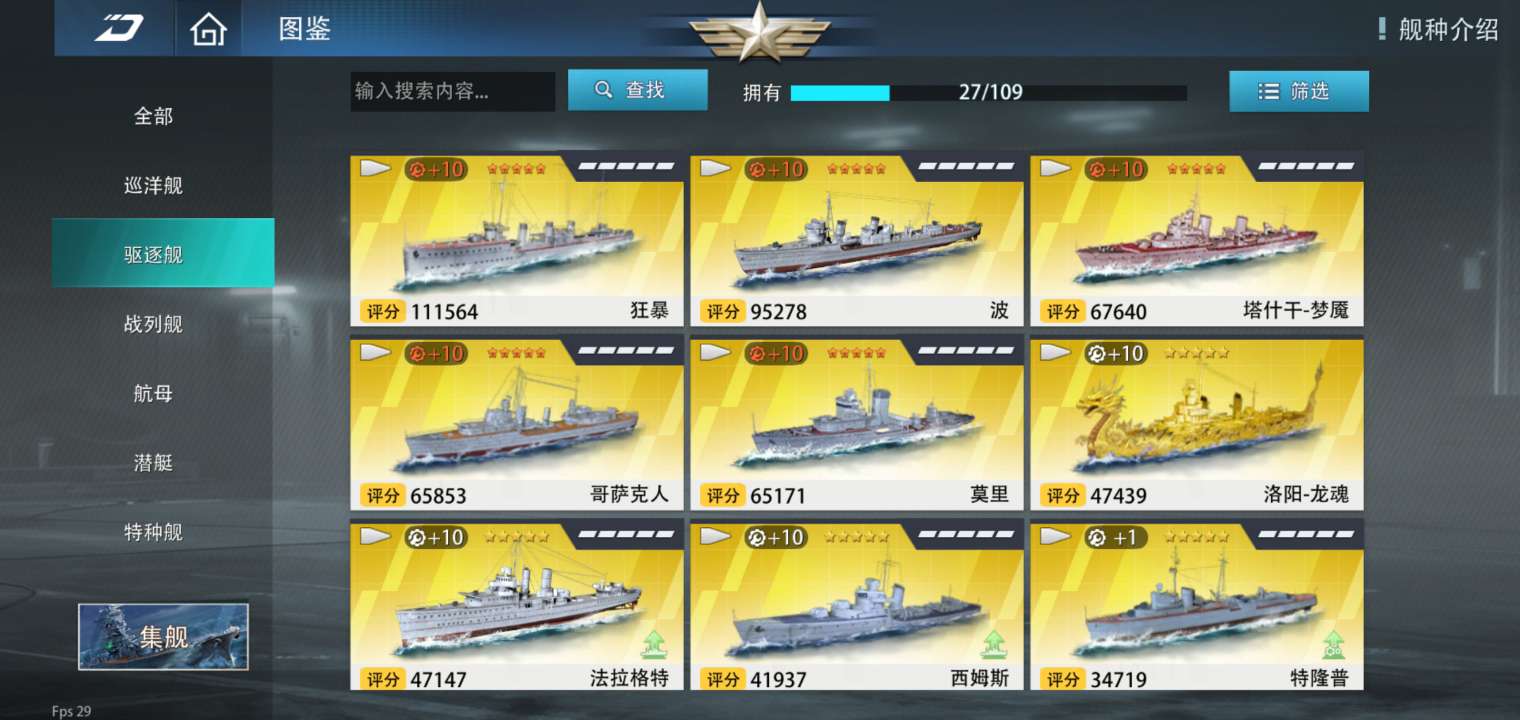This screenshot has width=1520, height=720.
Task: Open the 舰种介绍 info icon
Action: 1381,29
